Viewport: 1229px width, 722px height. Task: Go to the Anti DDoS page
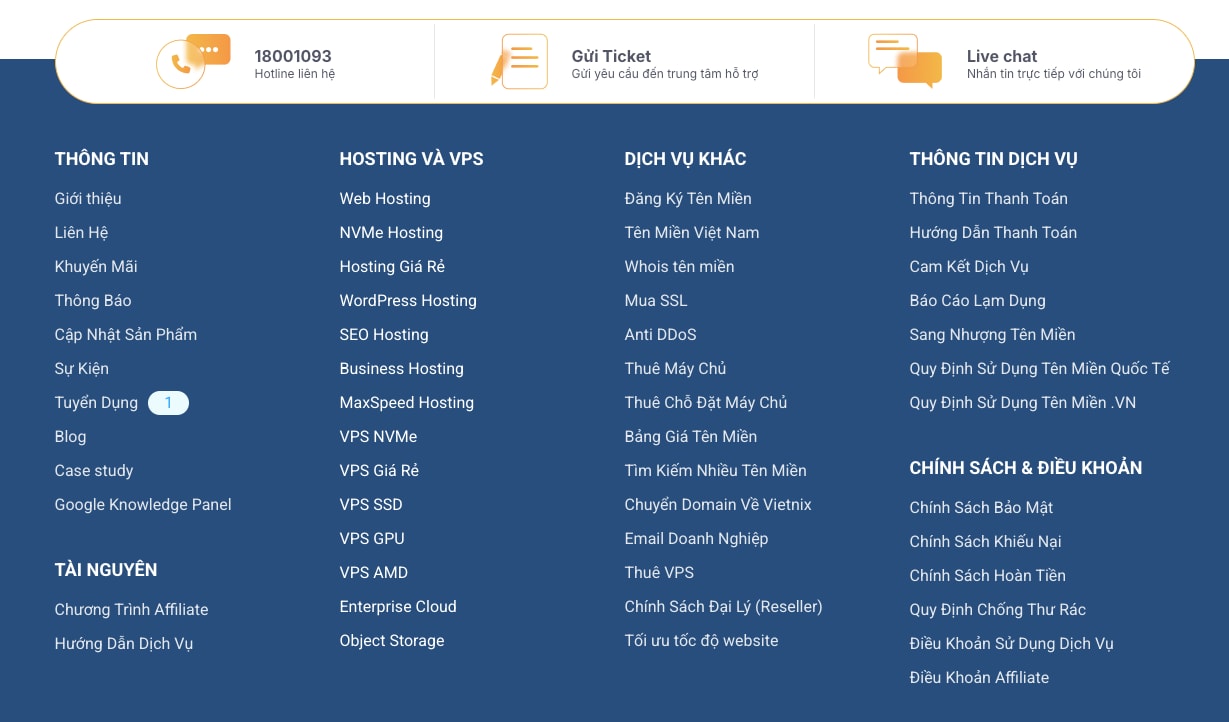click(x=660, y=334)
